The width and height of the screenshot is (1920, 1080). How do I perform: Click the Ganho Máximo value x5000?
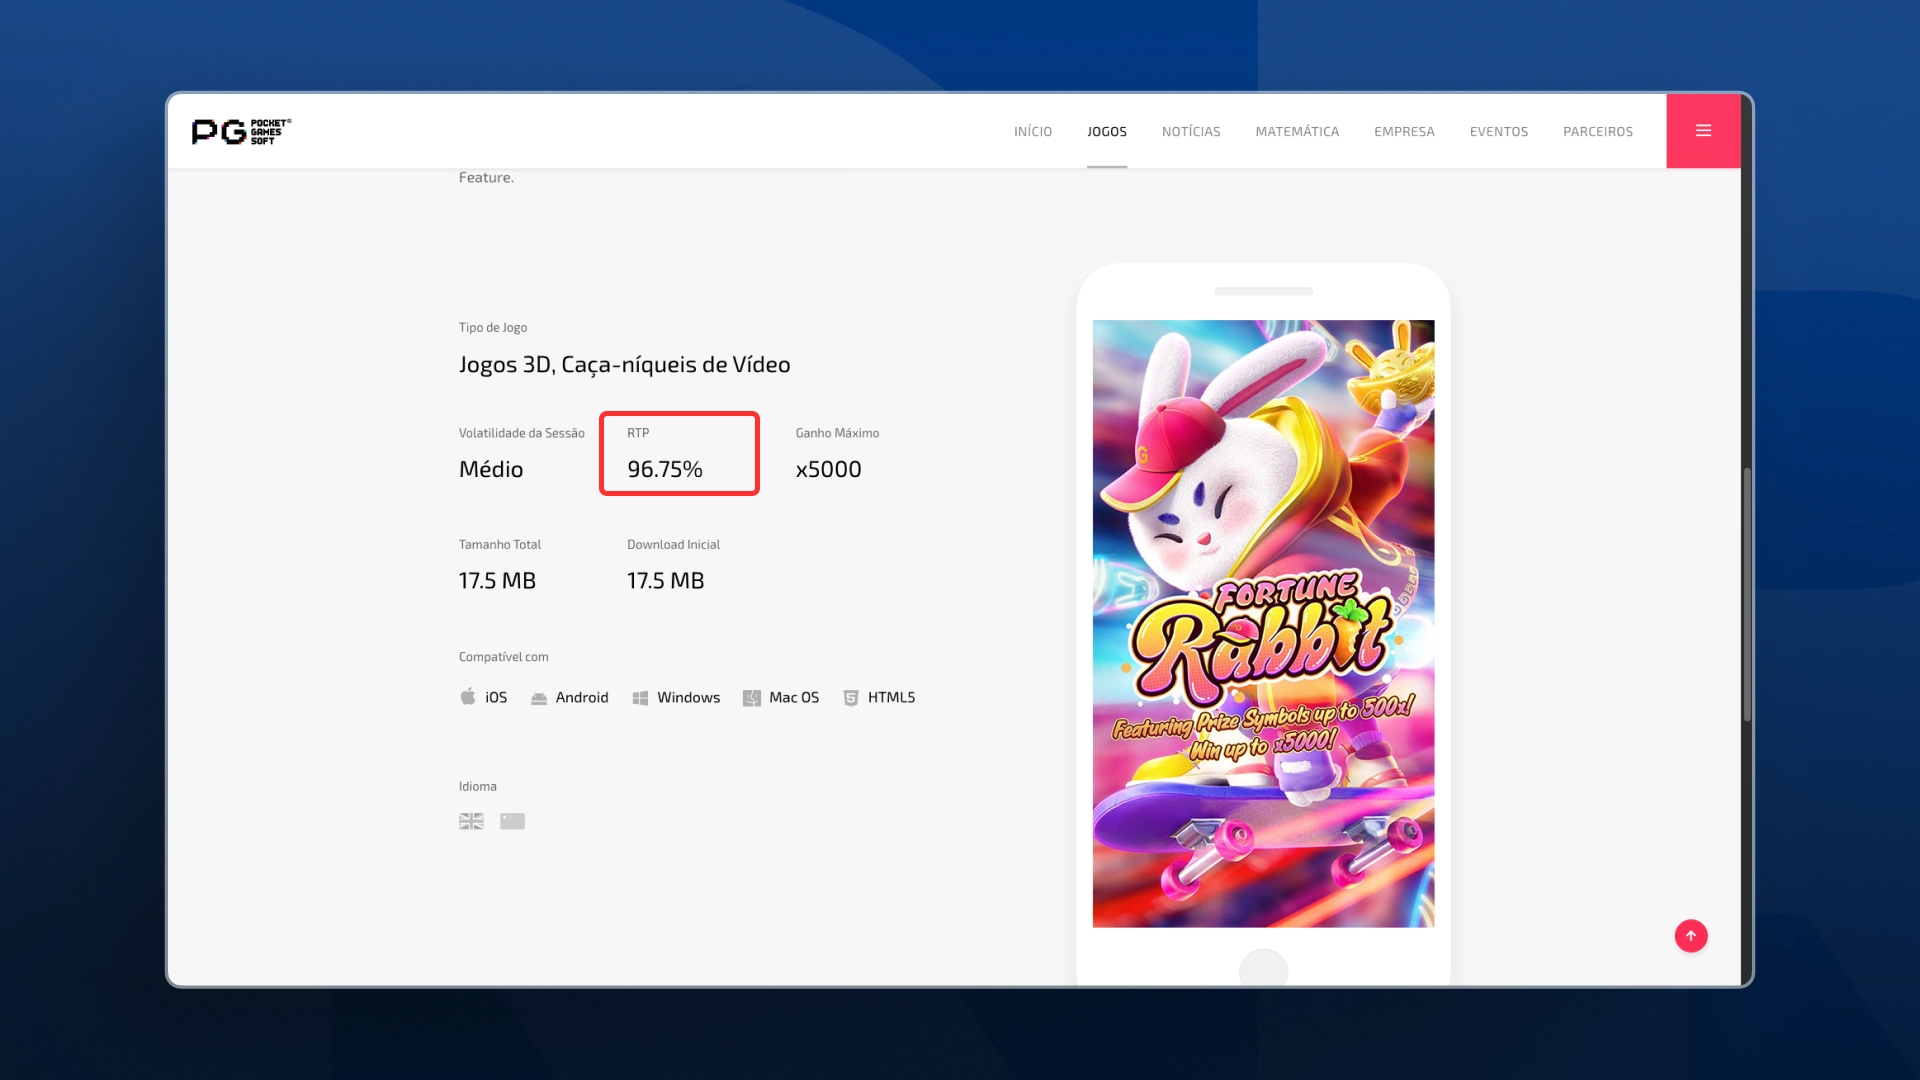point(828,469)
